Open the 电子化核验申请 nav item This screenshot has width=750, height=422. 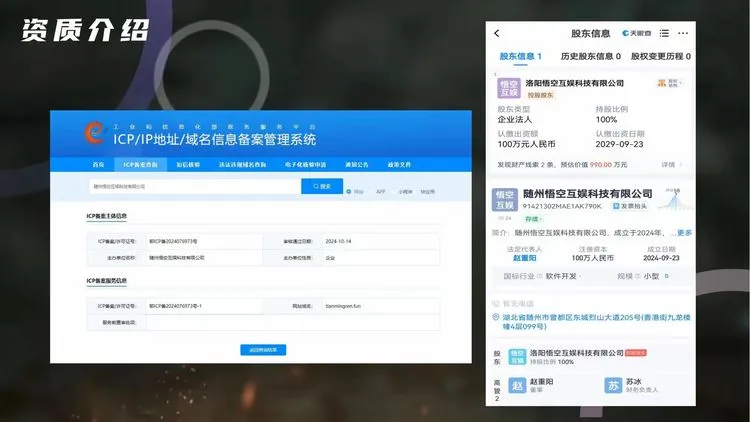click(x=306, y=165)
